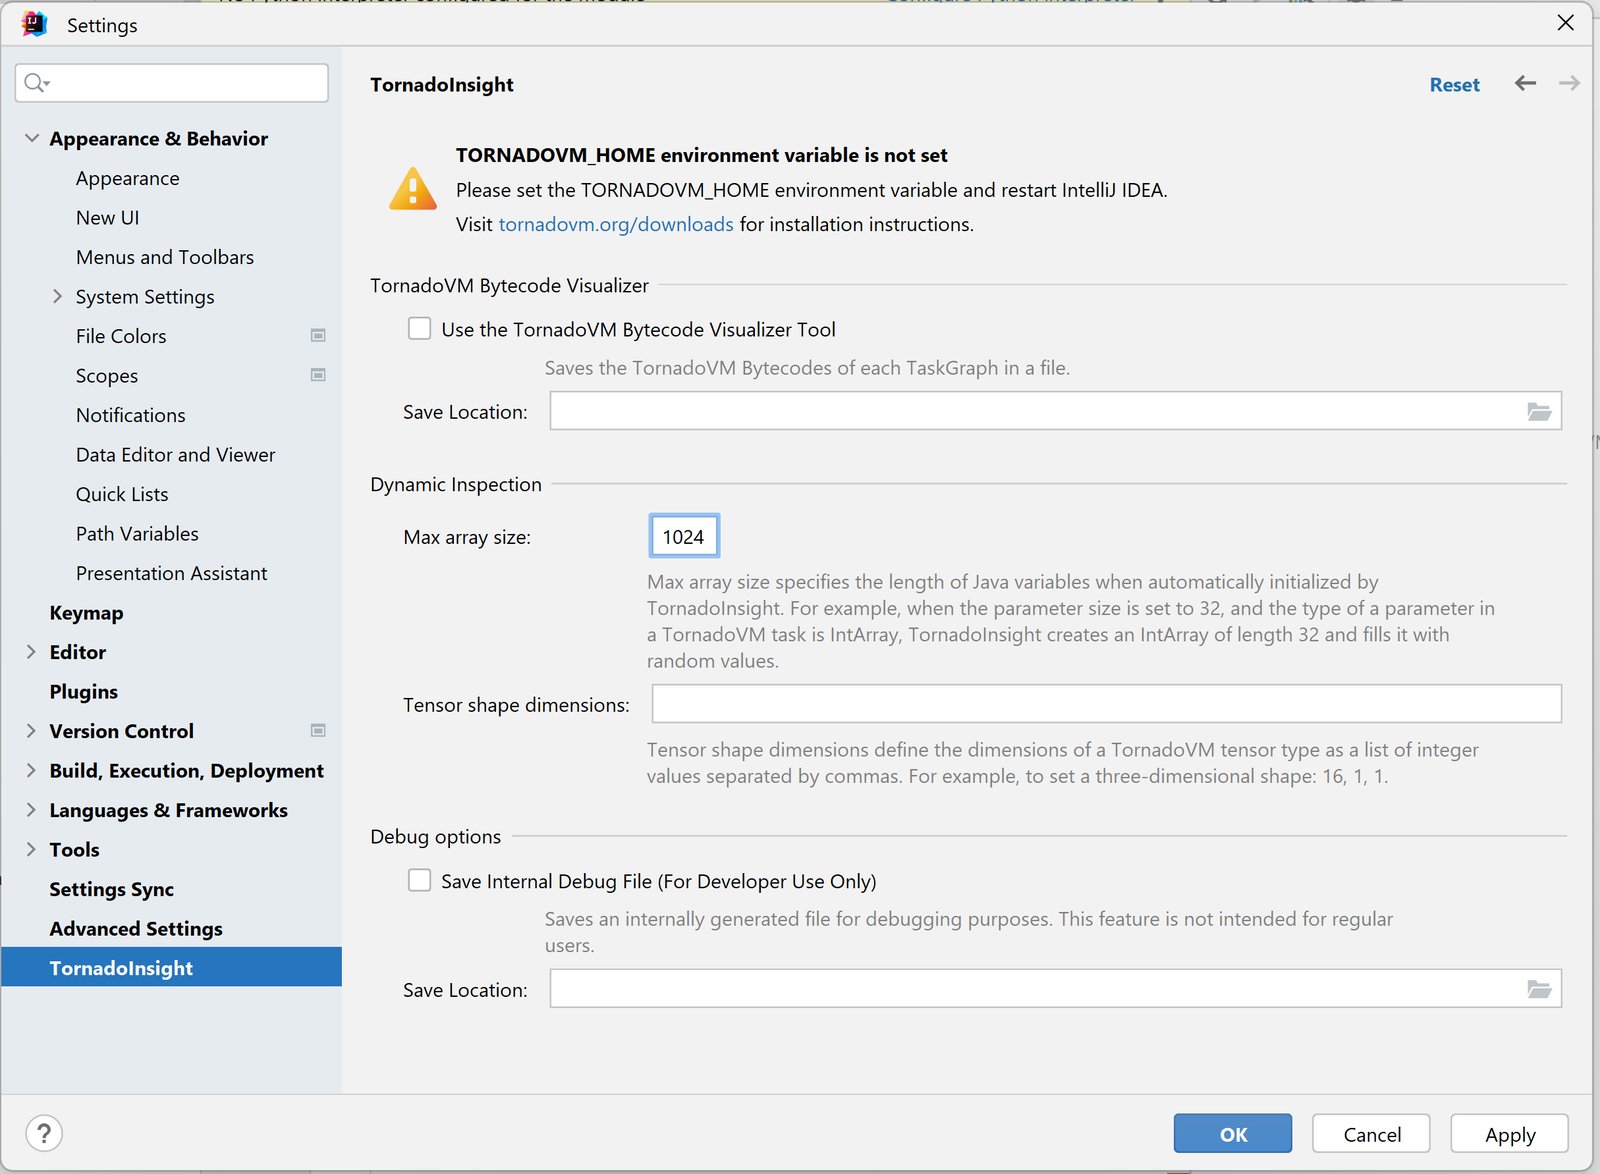
Task: Collapse the Appearance & Behavior section
Action: click(32, 138)
